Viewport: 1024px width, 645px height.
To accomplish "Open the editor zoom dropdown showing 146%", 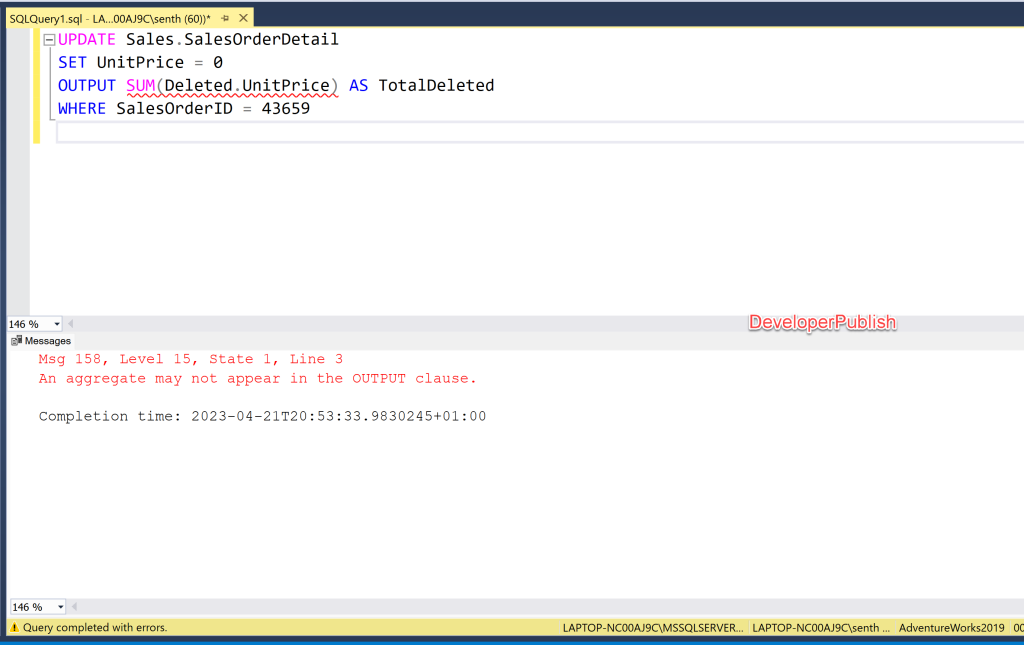I will [55, 323].
